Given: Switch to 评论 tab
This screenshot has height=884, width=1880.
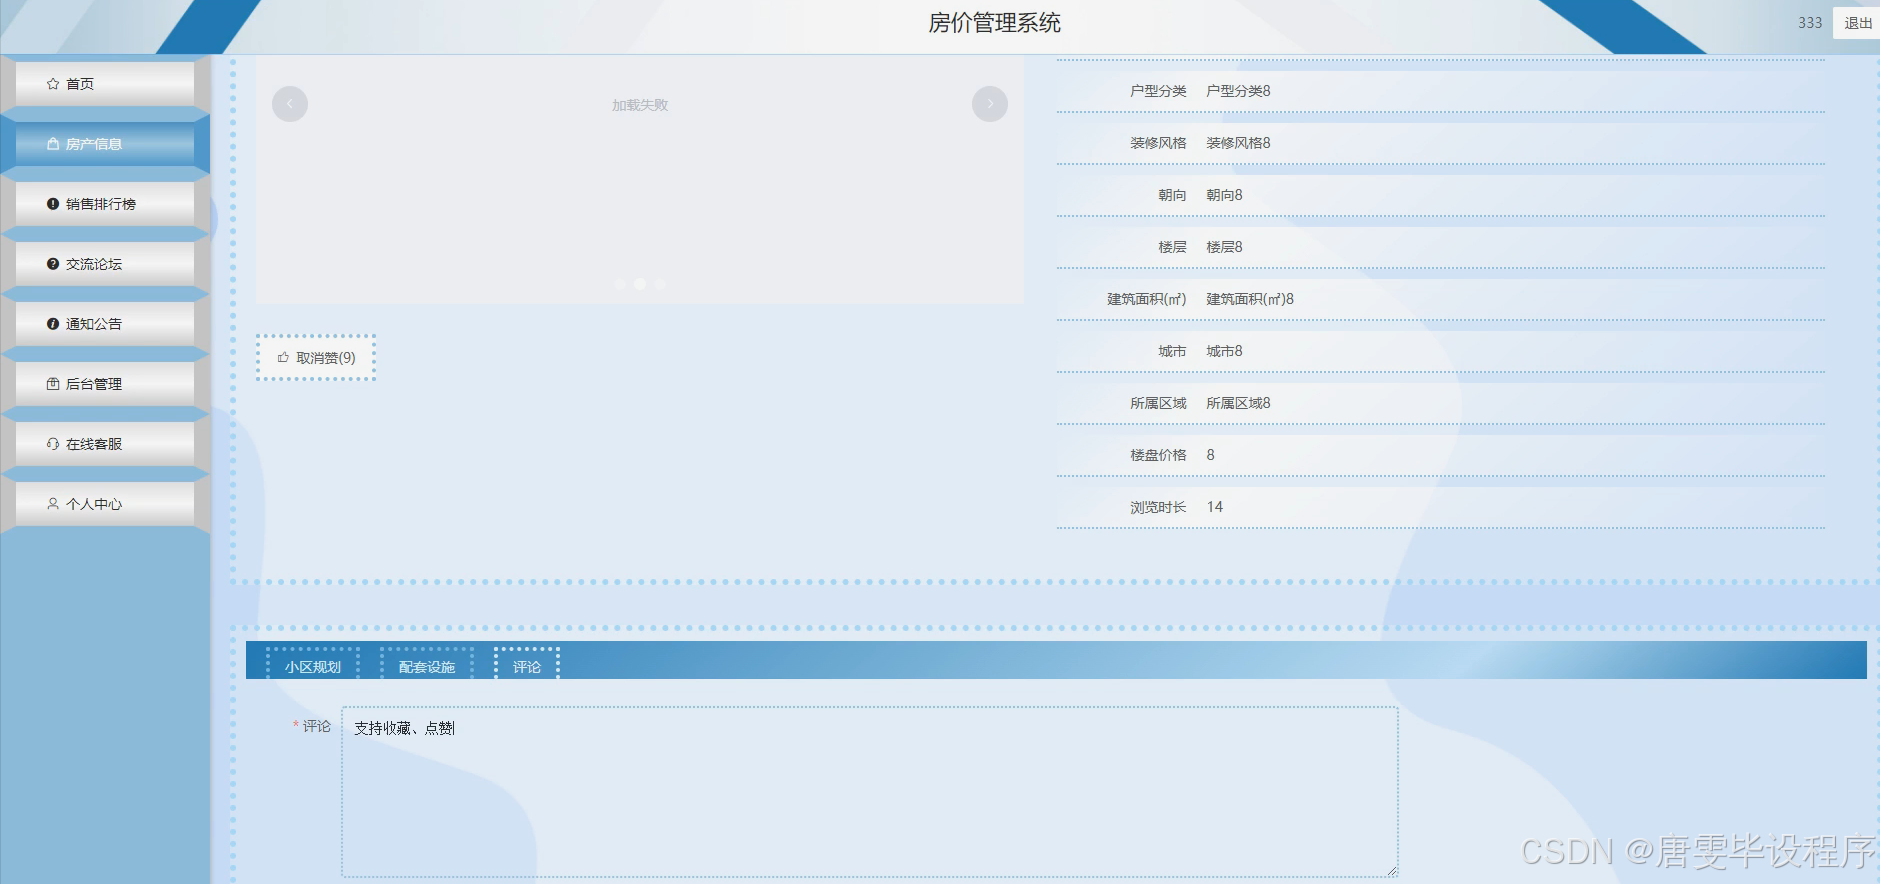Looking at the screenshot, I should (527, 665).
